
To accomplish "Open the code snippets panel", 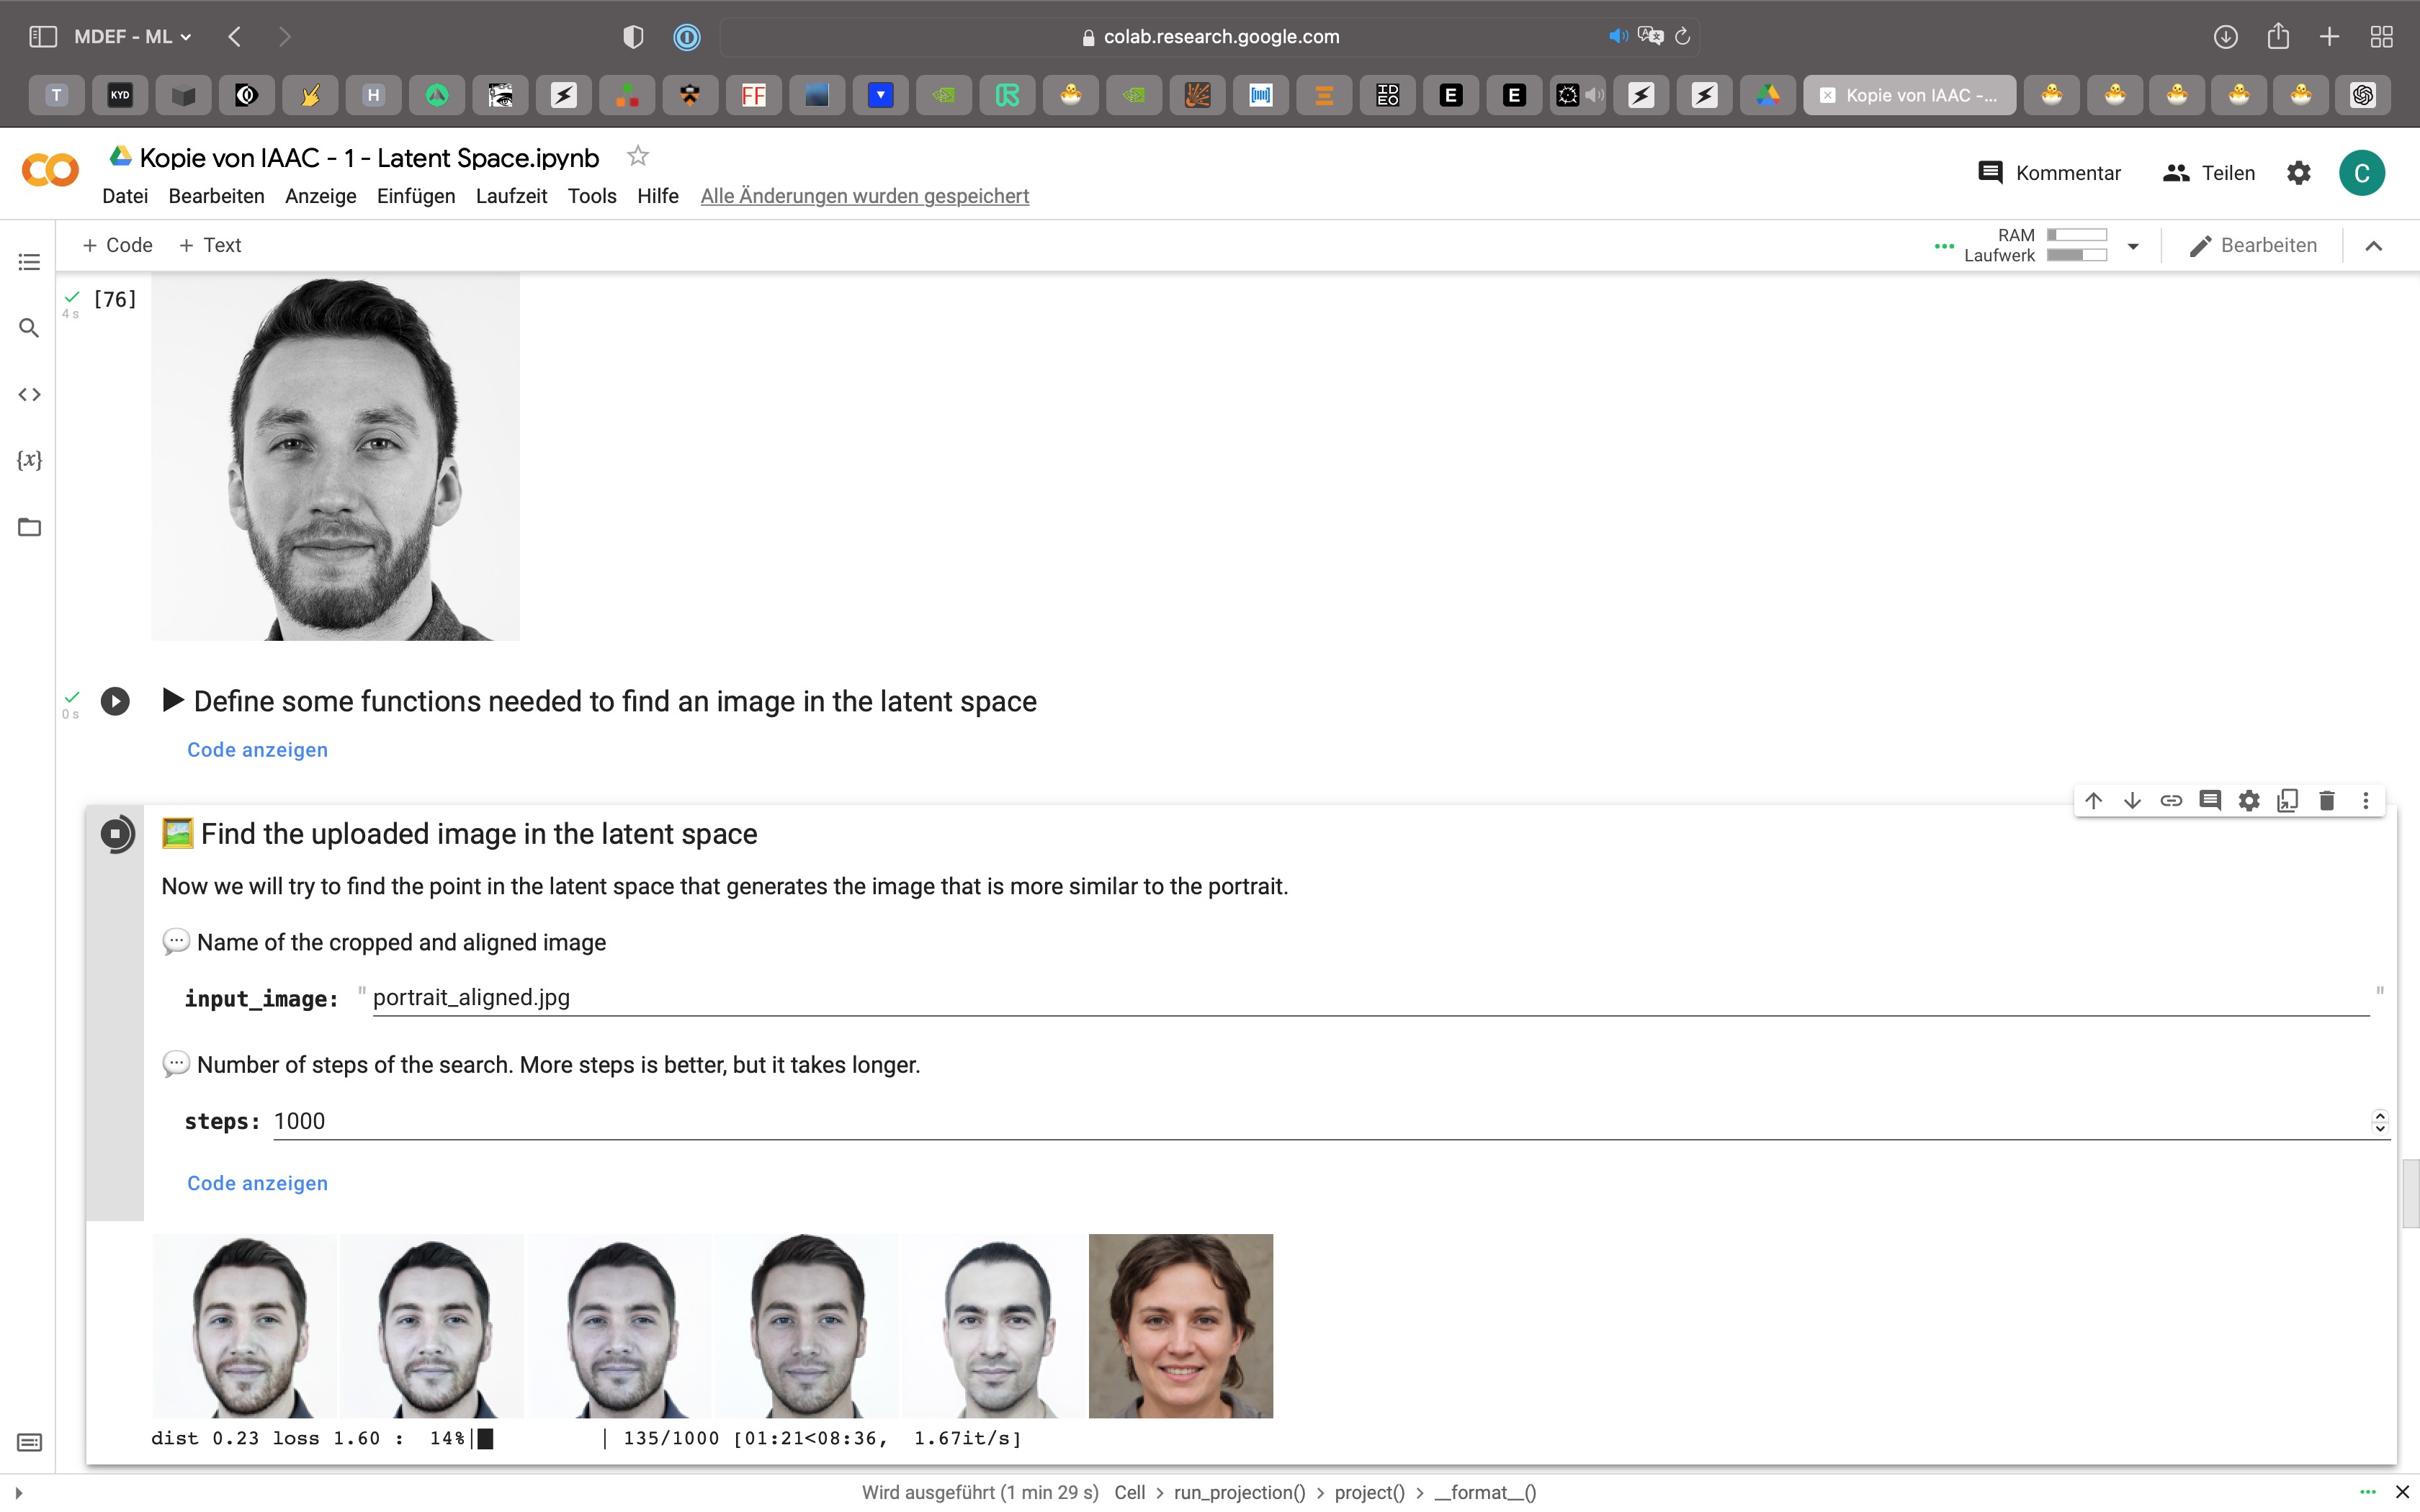I will click(29, 394).
